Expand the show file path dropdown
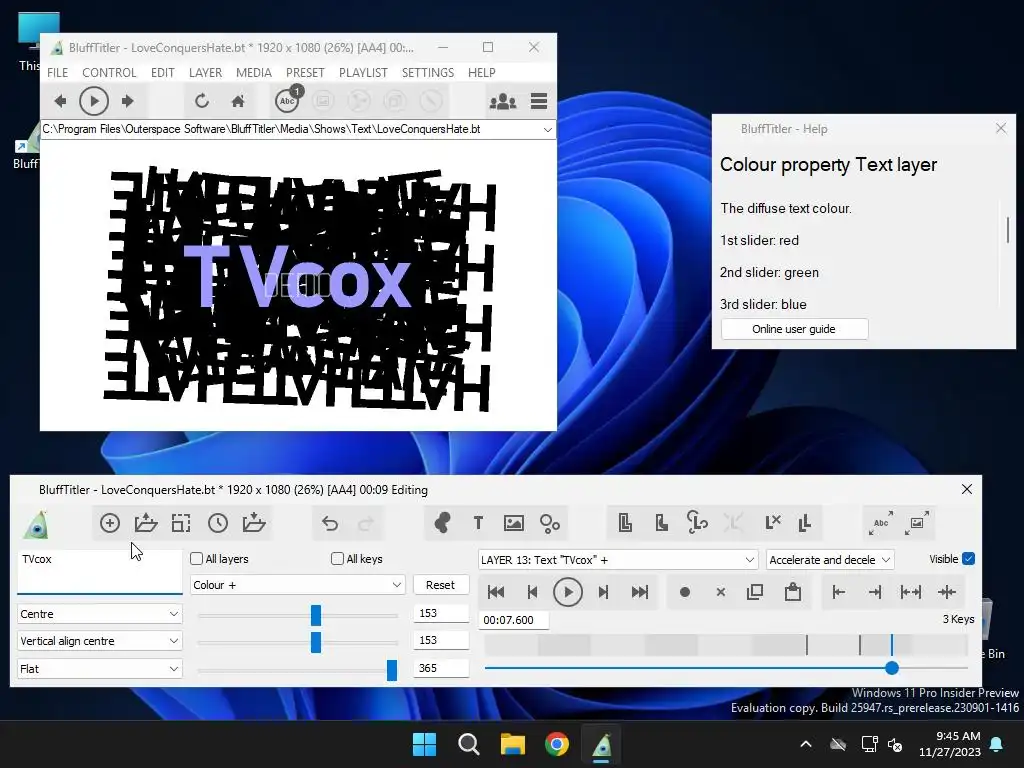Image resolution: width=1024 pixels, height=768 pixels. pos(547,129)
